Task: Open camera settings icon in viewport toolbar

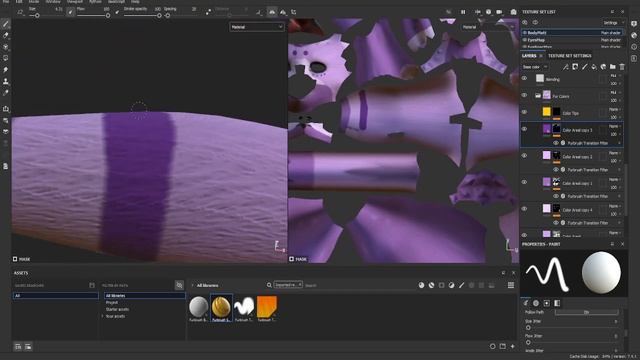Action: 499,12
